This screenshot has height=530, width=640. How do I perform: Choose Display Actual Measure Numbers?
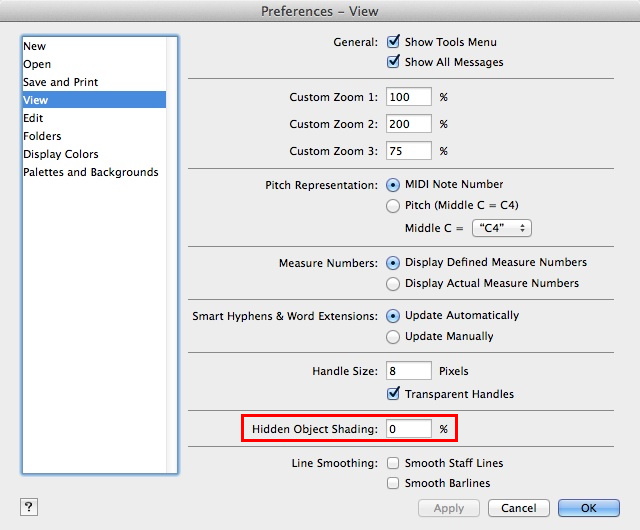393,284
